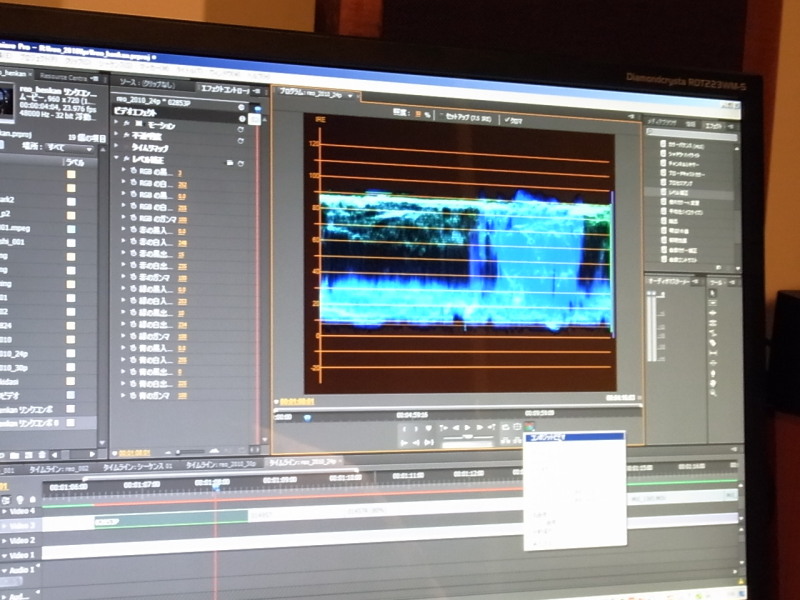The height and width of the screenshot is (600, 800).
Task: Toggle animation stopwatch for 青のガンマ
Action: (133, 395)
